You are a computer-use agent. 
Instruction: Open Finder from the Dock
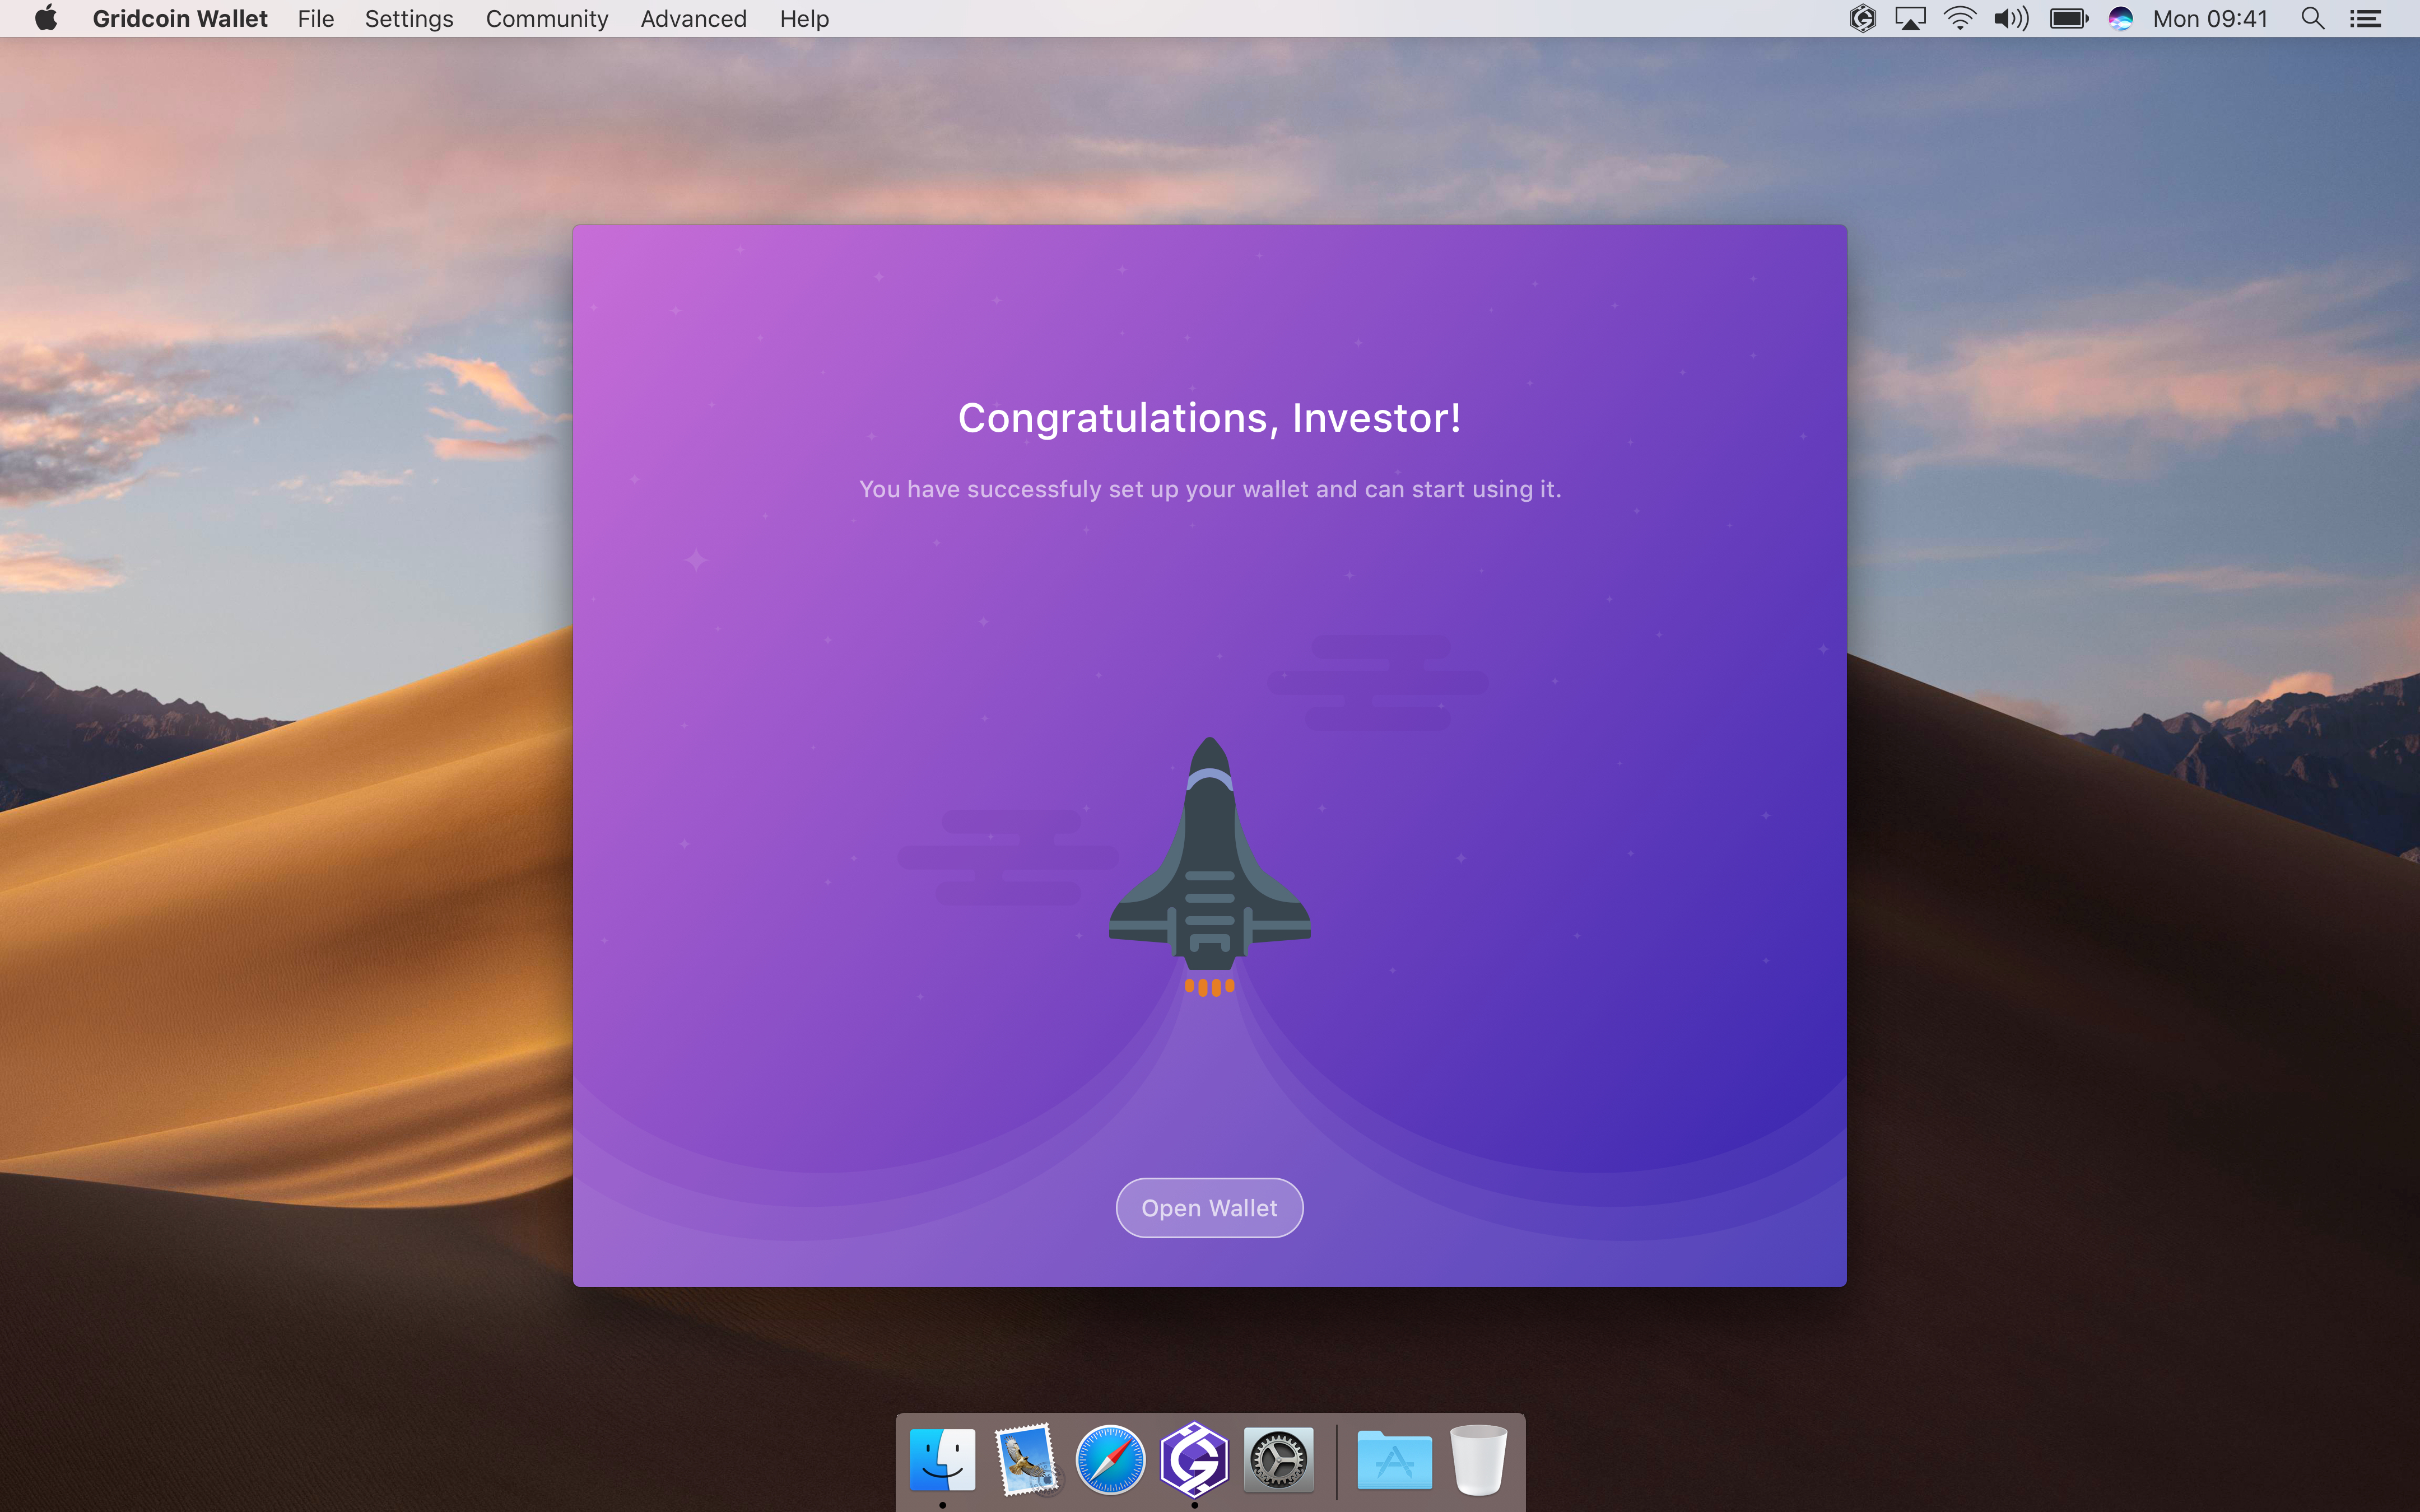tap(942, 1459)
